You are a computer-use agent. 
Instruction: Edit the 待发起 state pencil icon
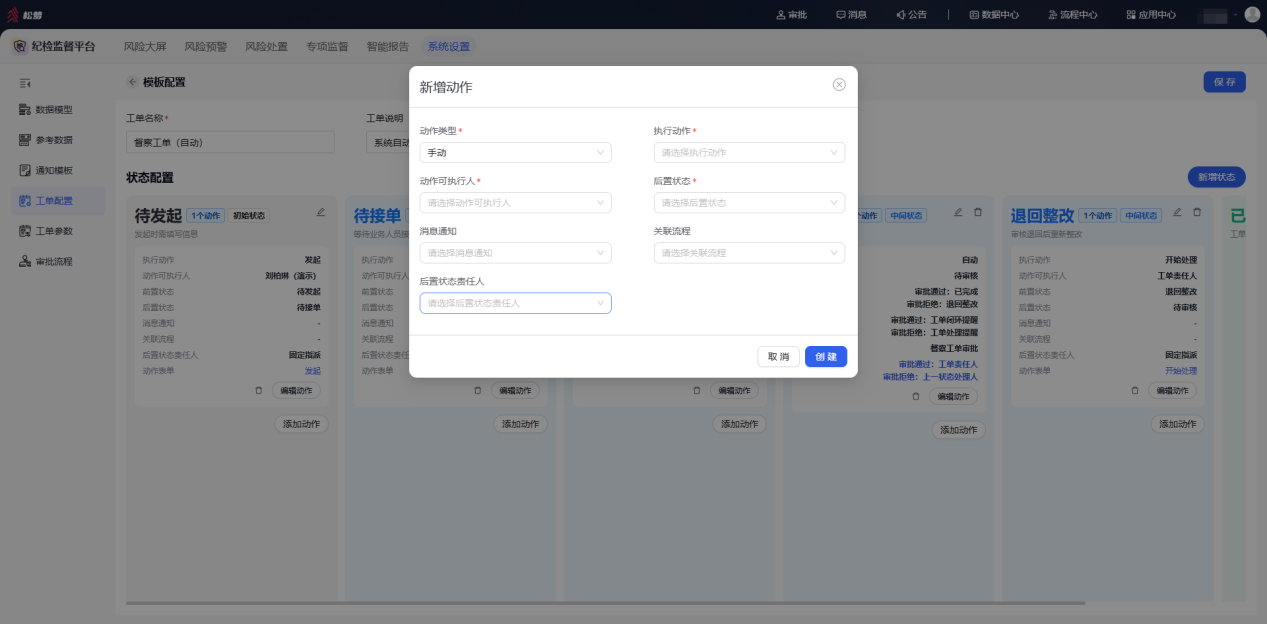point(321,212)
